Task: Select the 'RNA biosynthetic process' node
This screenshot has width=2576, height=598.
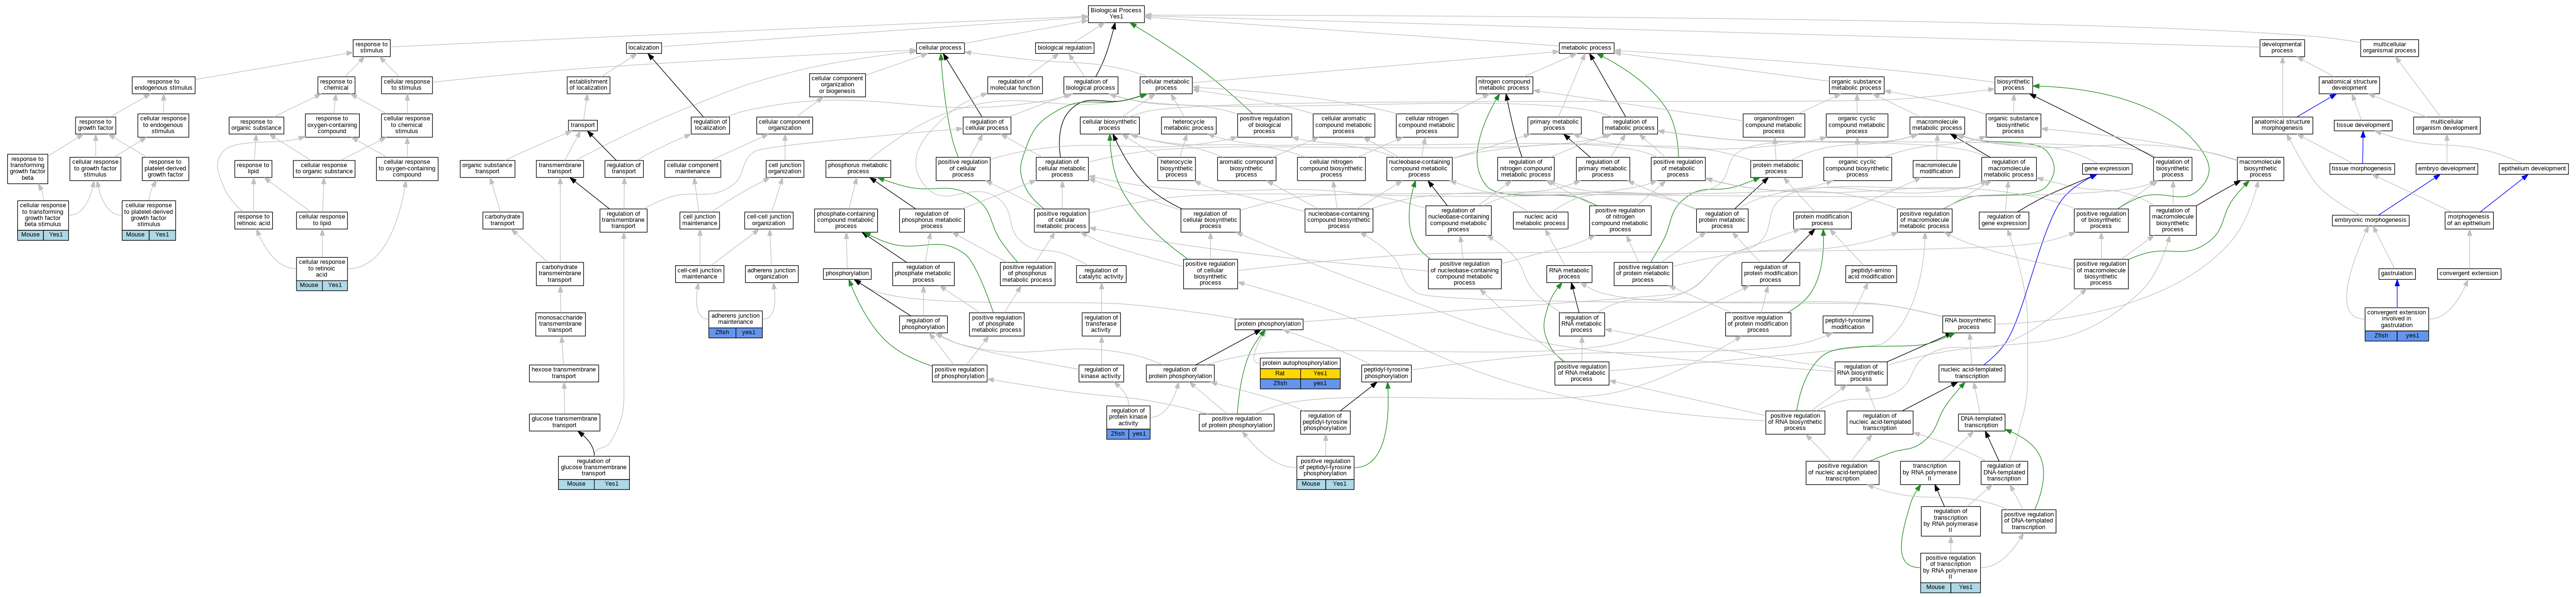Action: pos(1968,323)
